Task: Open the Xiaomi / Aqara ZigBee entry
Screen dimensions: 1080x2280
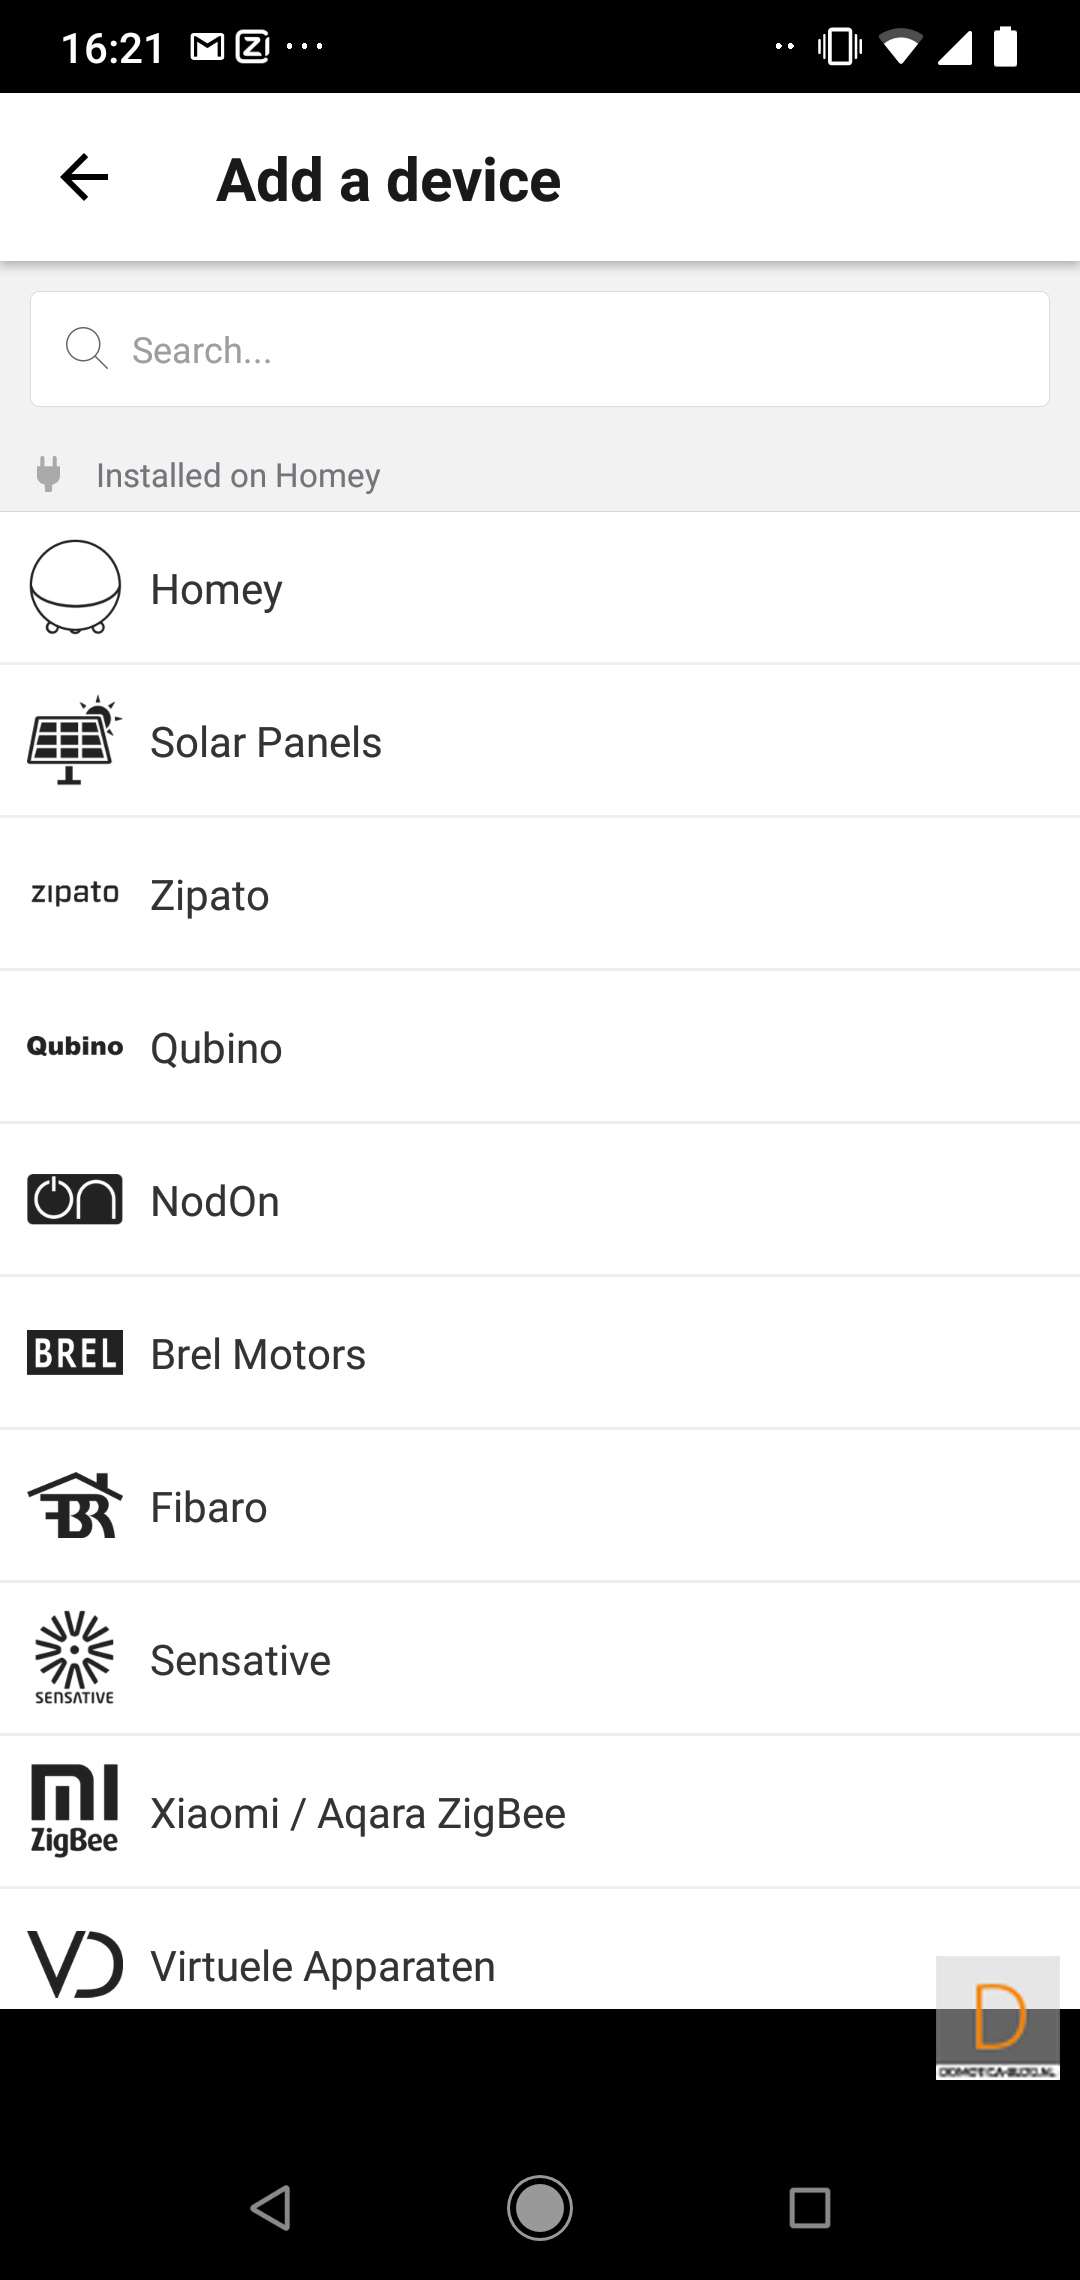Action: pos(358,1814)
